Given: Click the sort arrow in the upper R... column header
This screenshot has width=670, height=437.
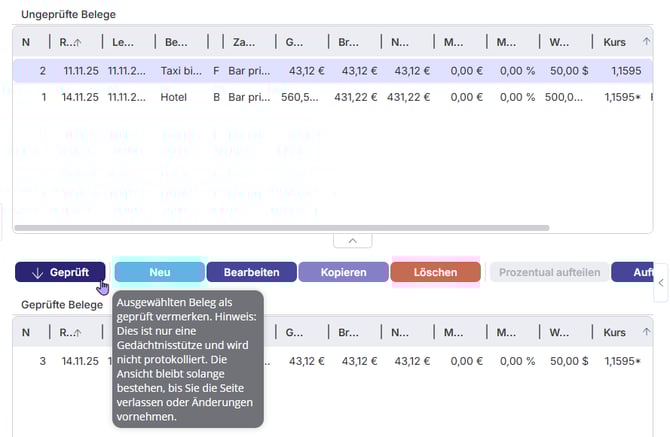Looking at the screenshot, I should (x=78, y=42).
